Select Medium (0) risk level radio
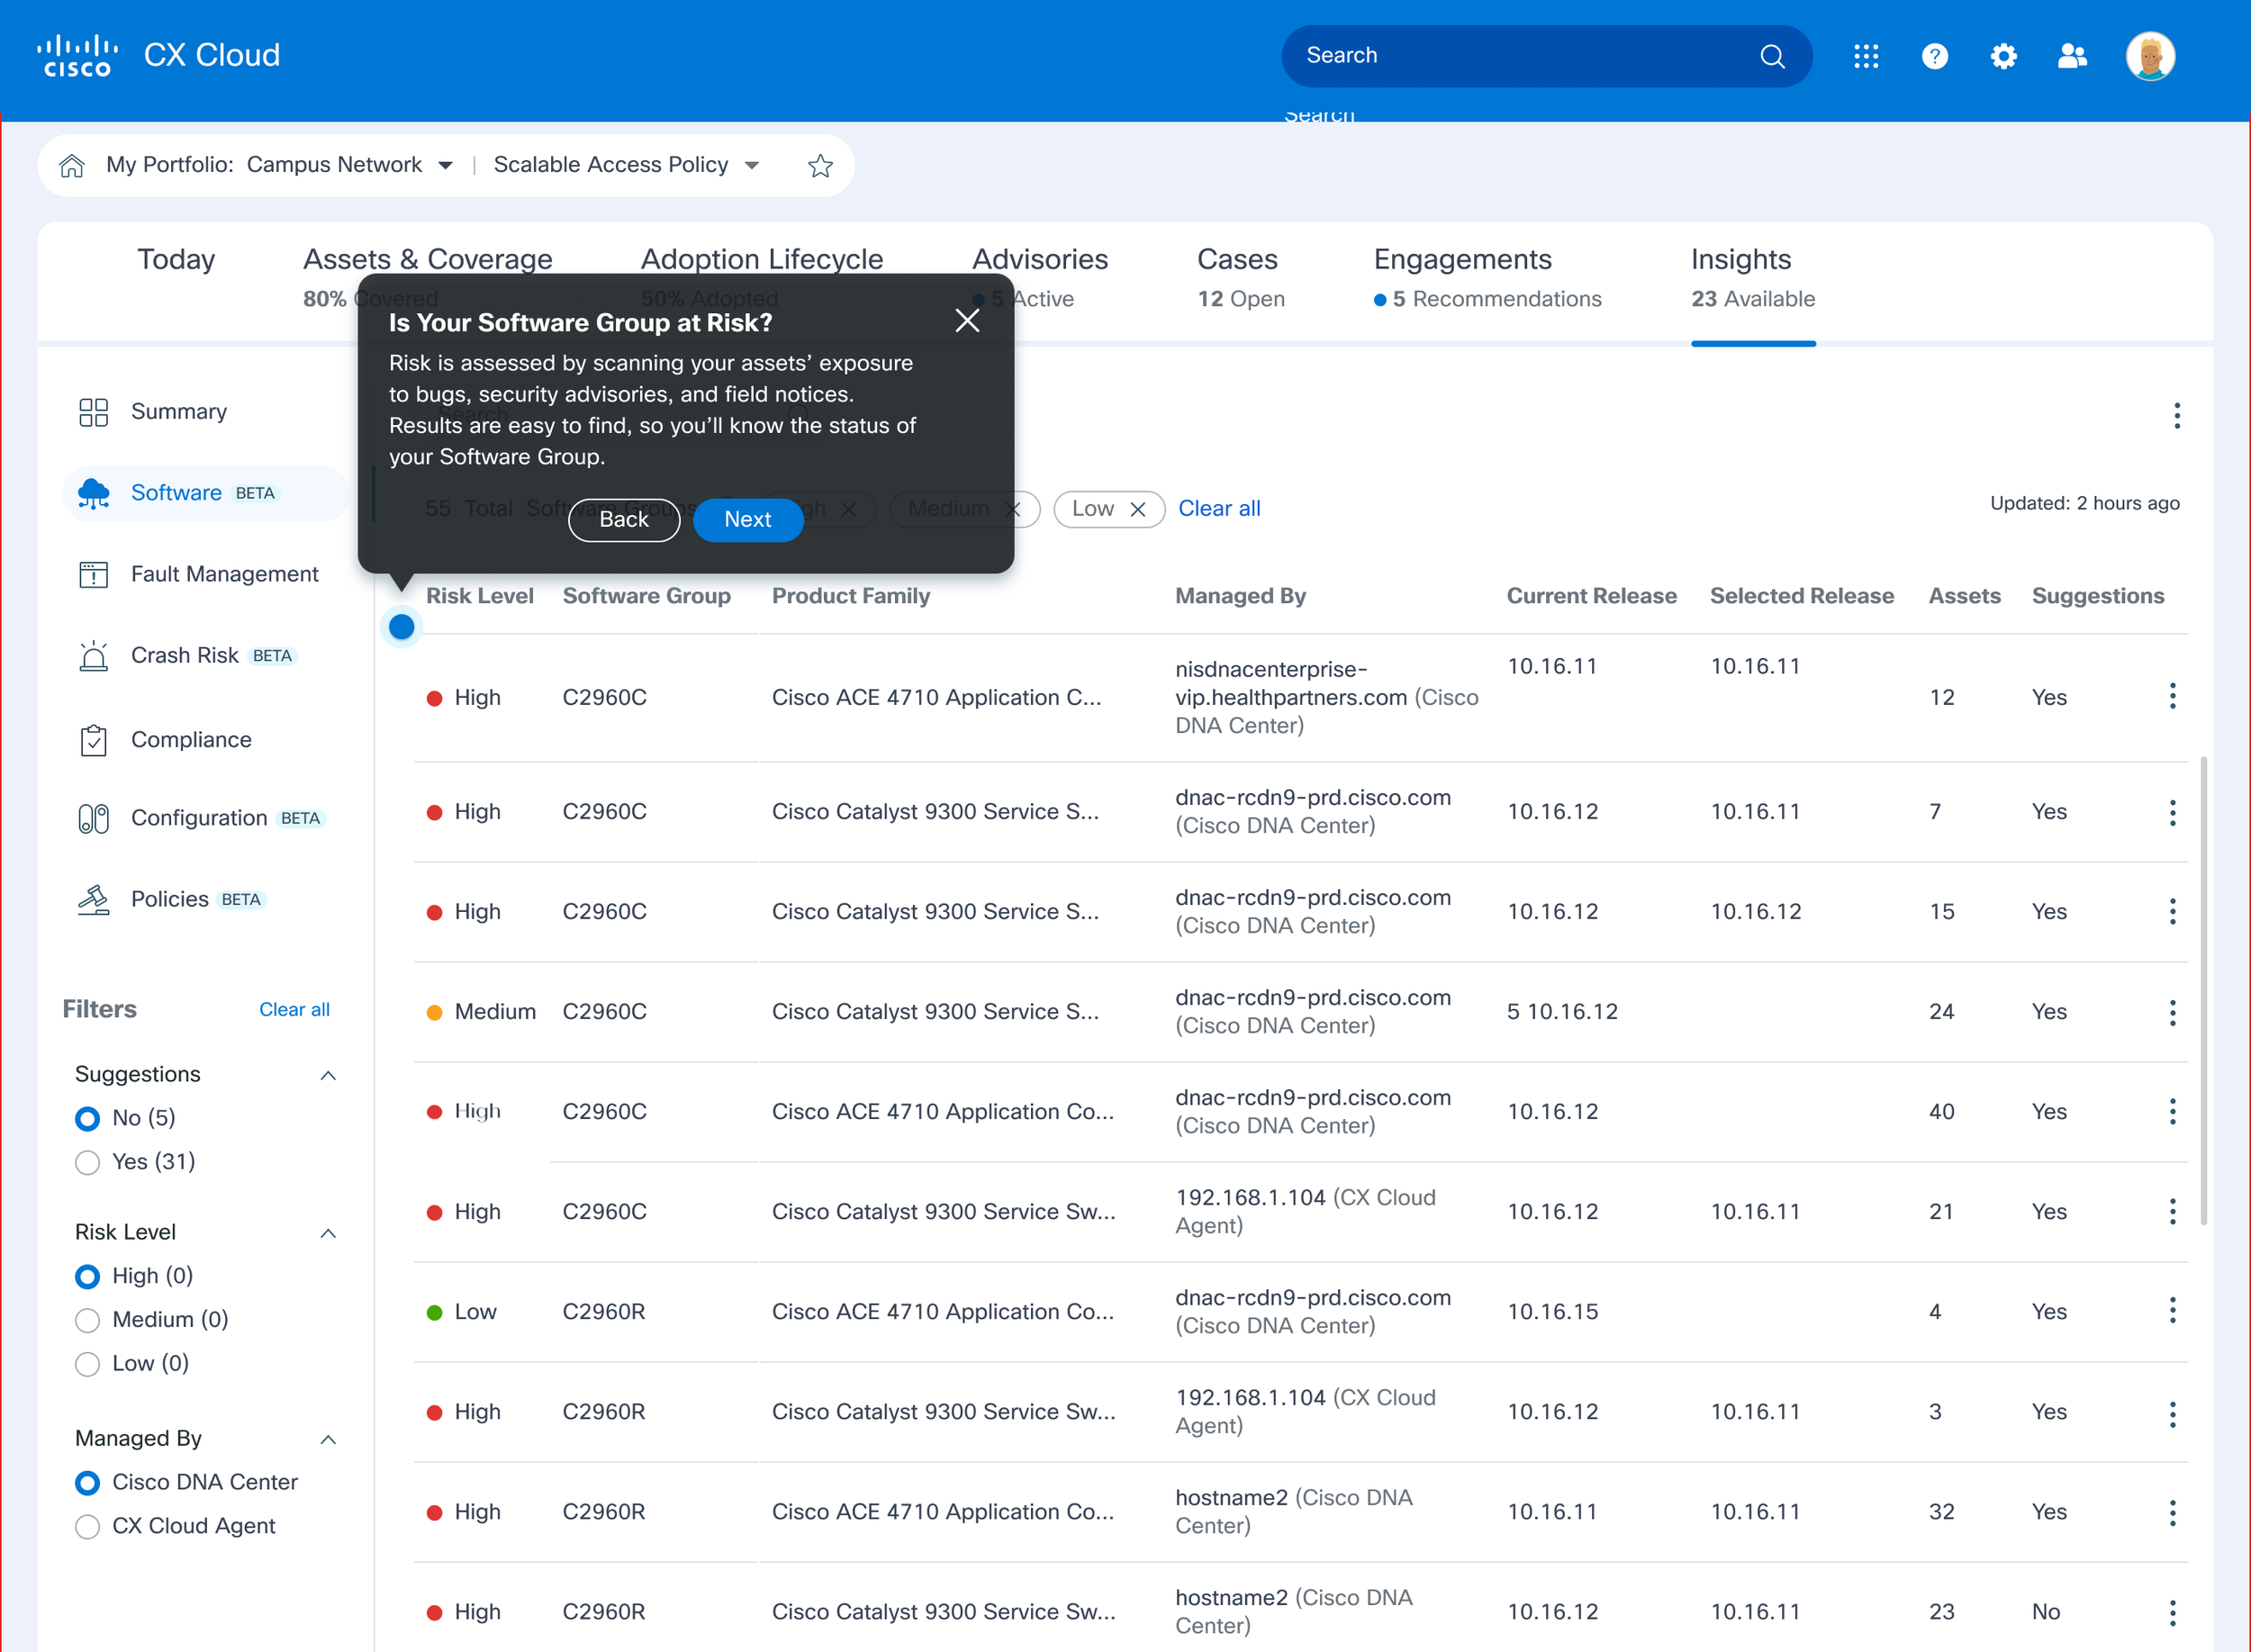The height and width of the screenshot is (1652, 2251). click(x=88, y=1320)
